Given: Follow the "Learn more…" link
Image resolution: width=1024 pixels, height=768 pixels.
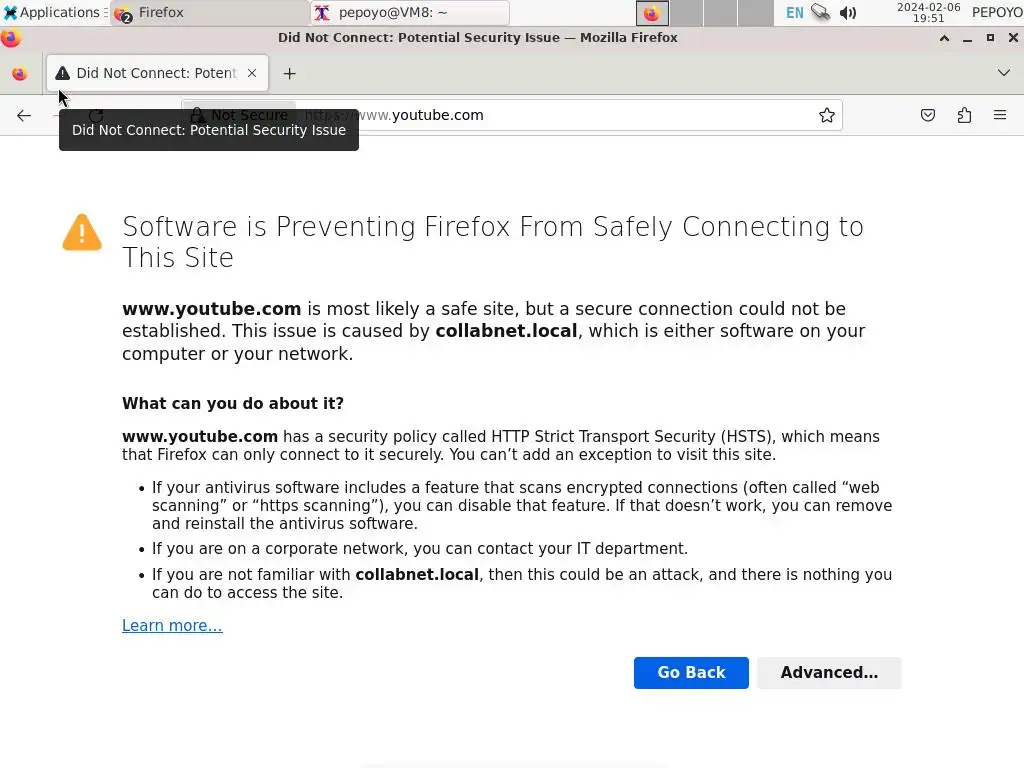Looking at the screenshot, I should coord(172,626).
